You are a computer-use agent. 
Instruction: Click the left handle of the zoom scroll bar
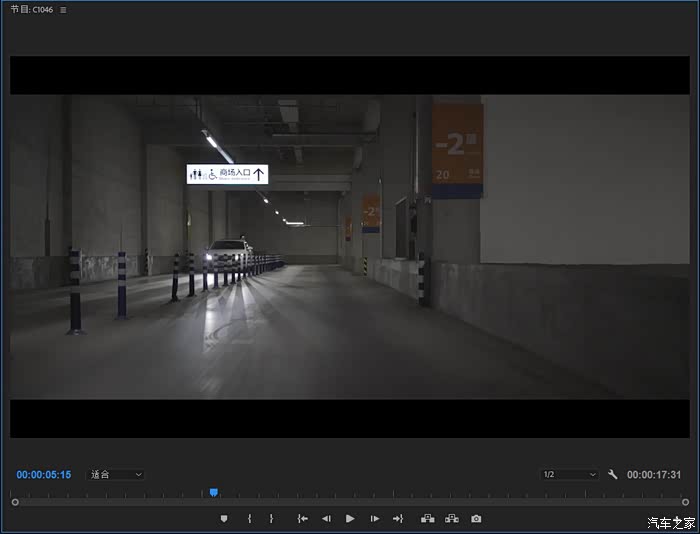tap(14, 502)
